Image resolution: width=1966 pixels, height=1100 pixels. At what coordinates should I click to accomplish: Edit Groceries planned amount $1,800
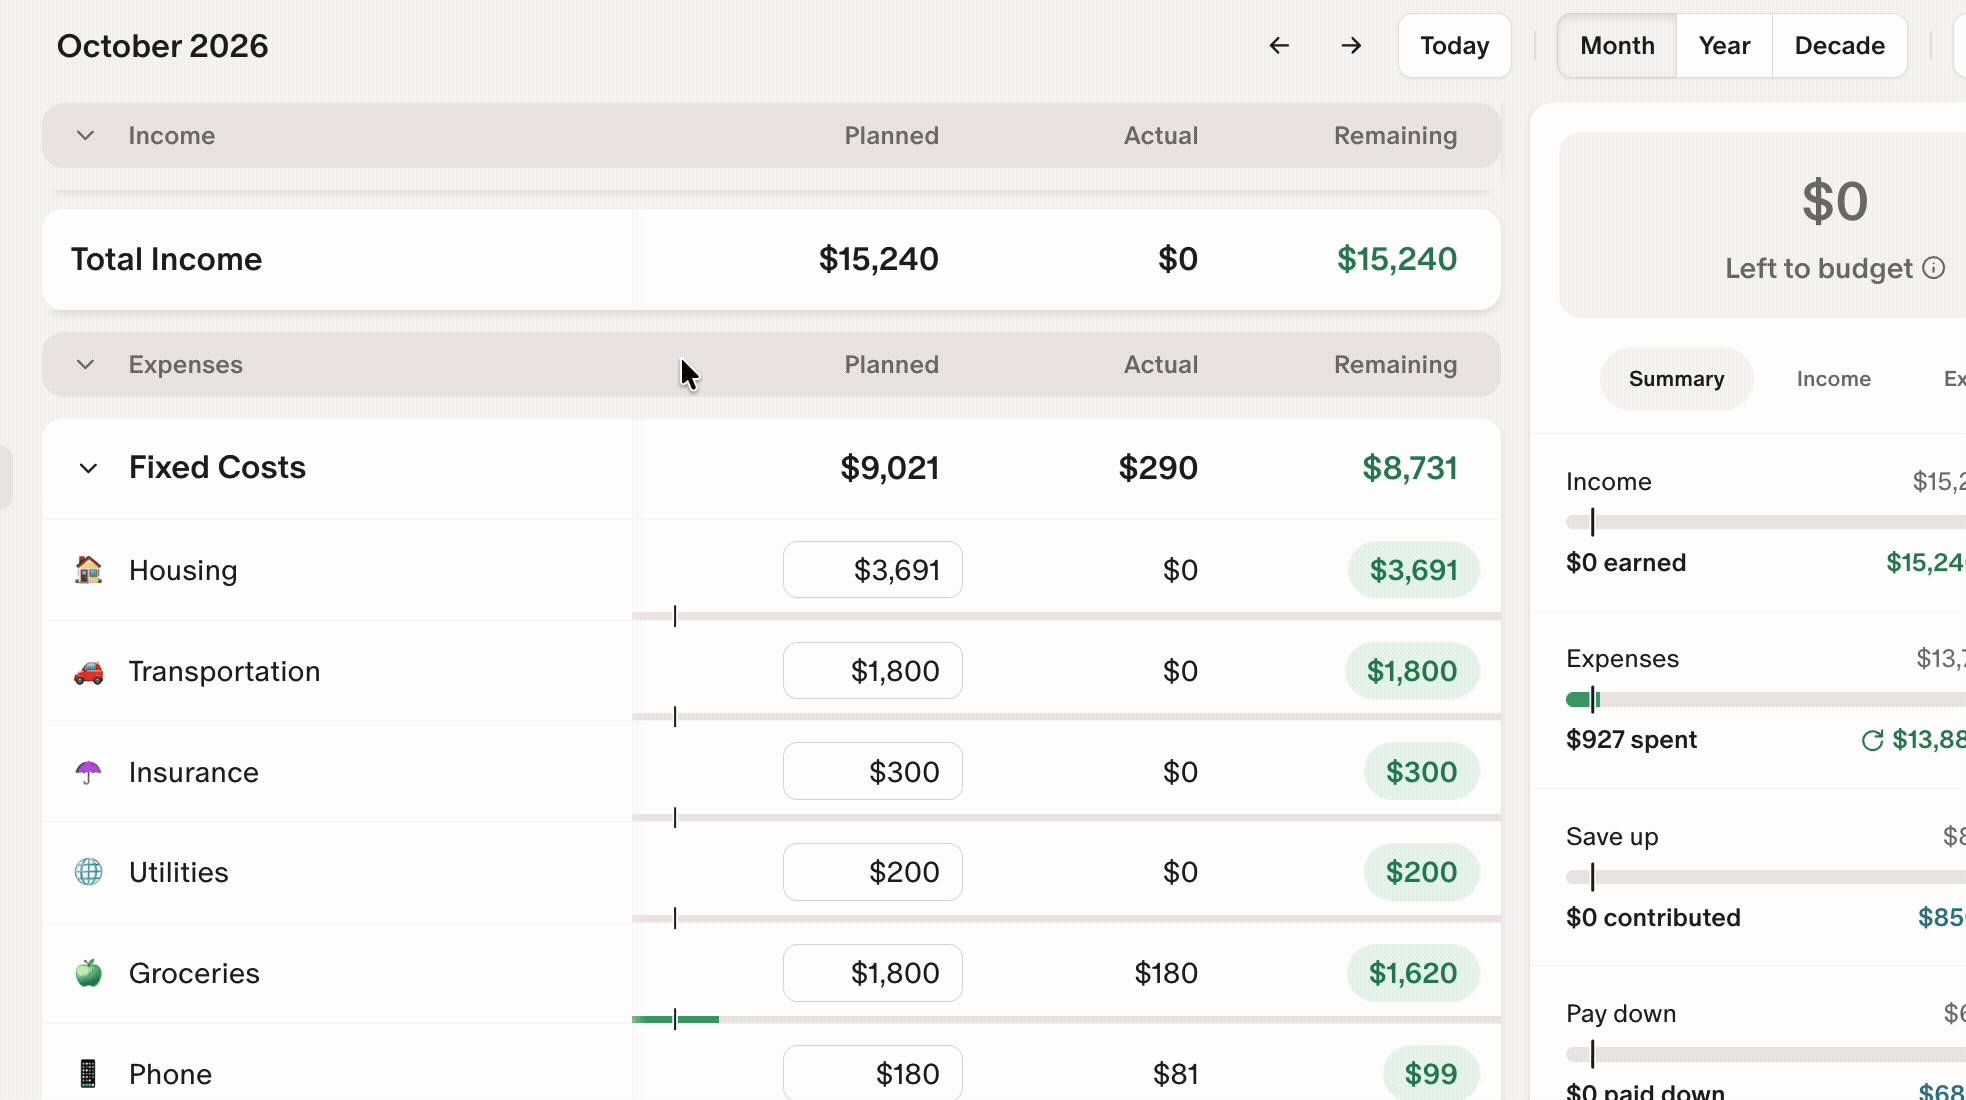click(873, 973)
